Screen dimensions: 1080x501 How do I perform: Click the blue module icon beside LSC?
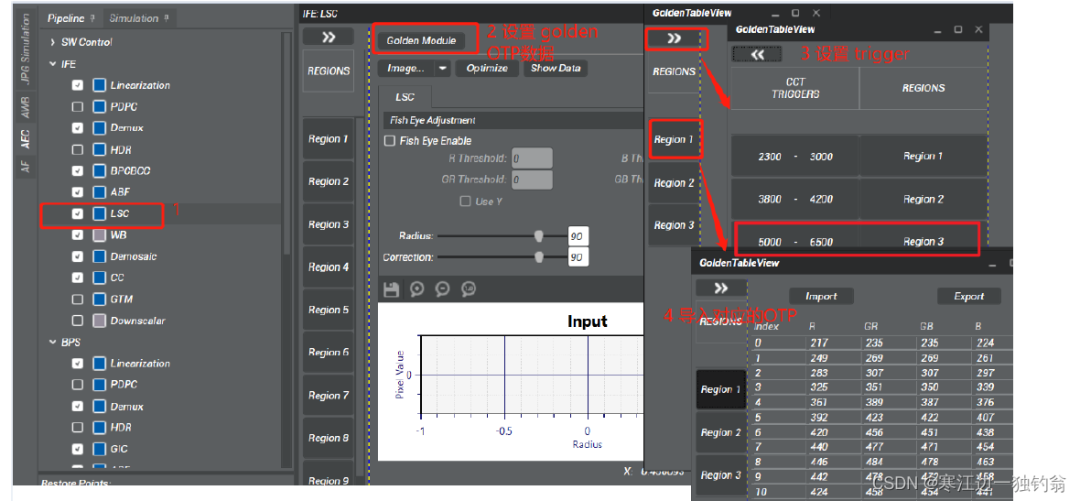[x=99, y=214]
